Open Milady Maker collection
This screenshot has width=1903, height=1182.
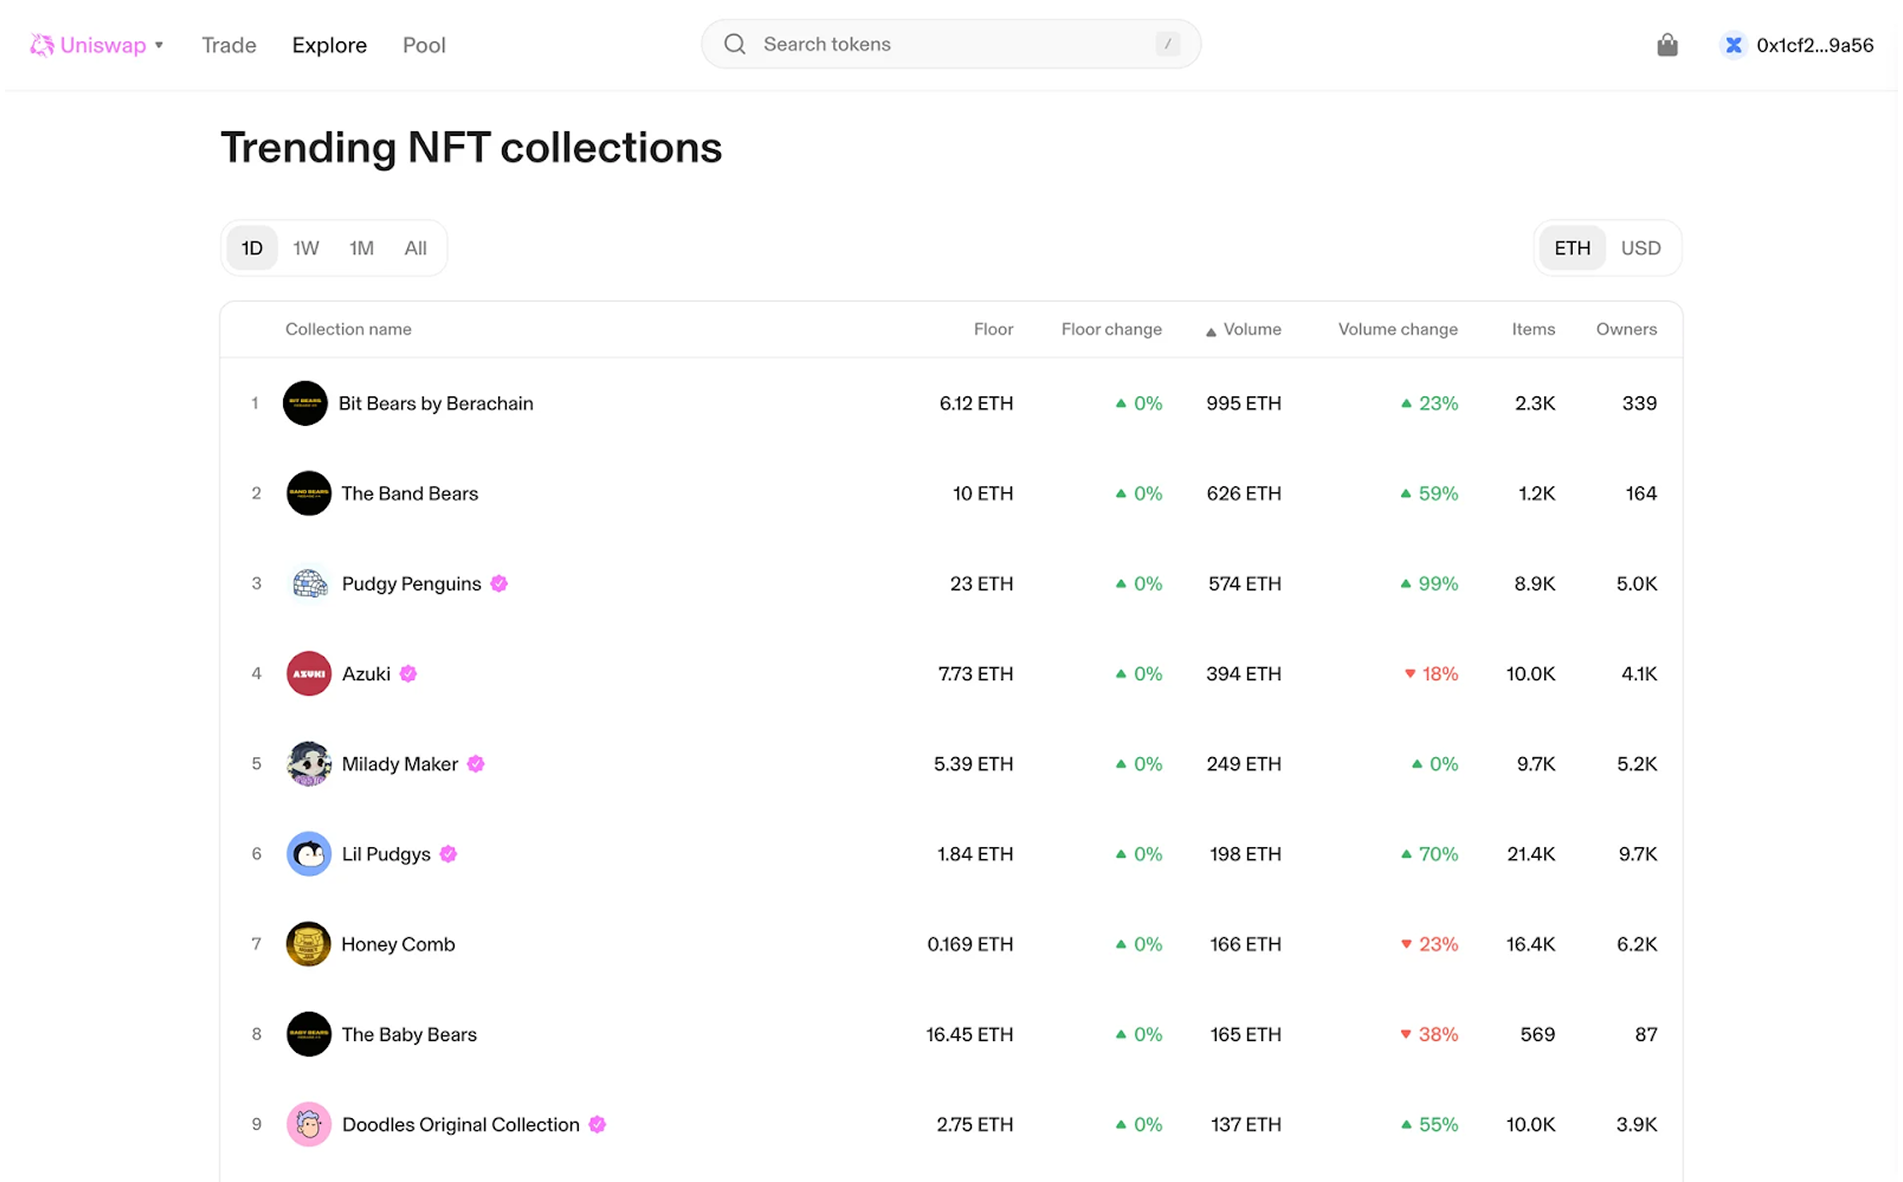pyautogui.click(x=400, y=764)
